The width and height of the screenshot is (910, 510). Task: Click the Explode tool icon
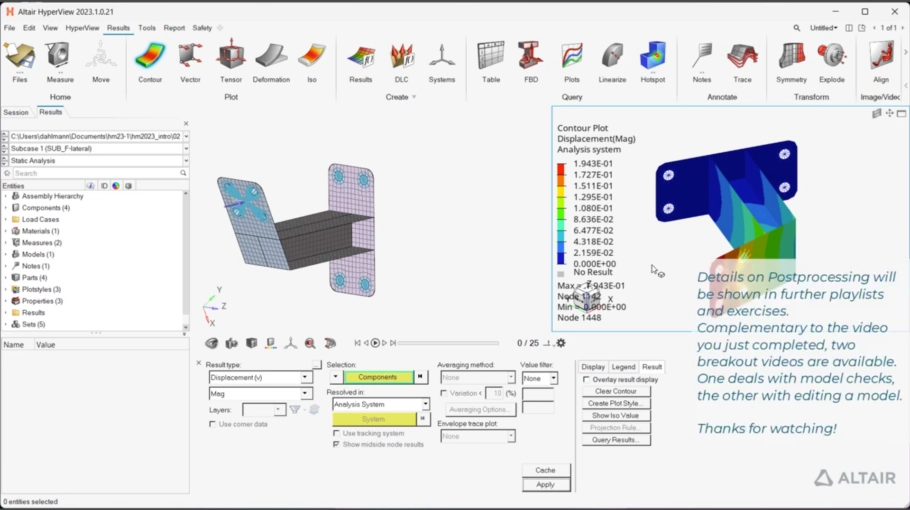832,62
